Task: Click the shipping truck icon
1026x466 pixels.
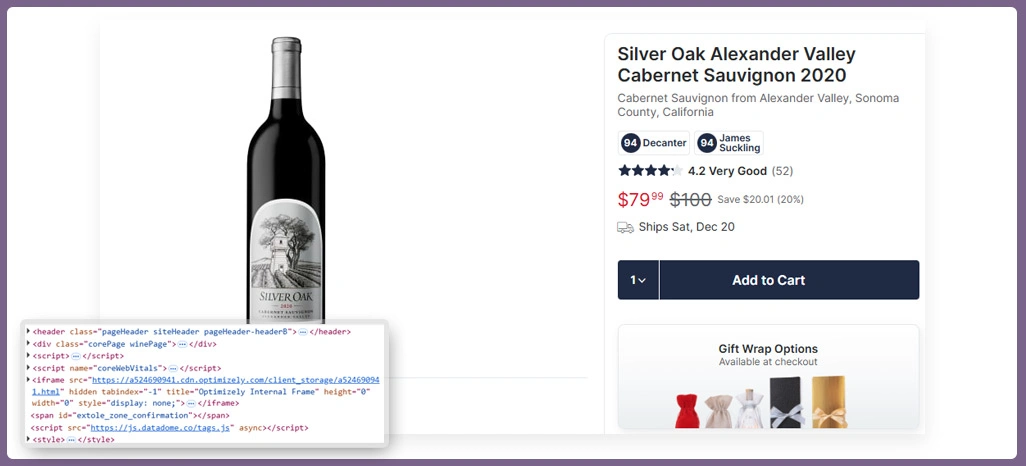Action: [625, 227]
